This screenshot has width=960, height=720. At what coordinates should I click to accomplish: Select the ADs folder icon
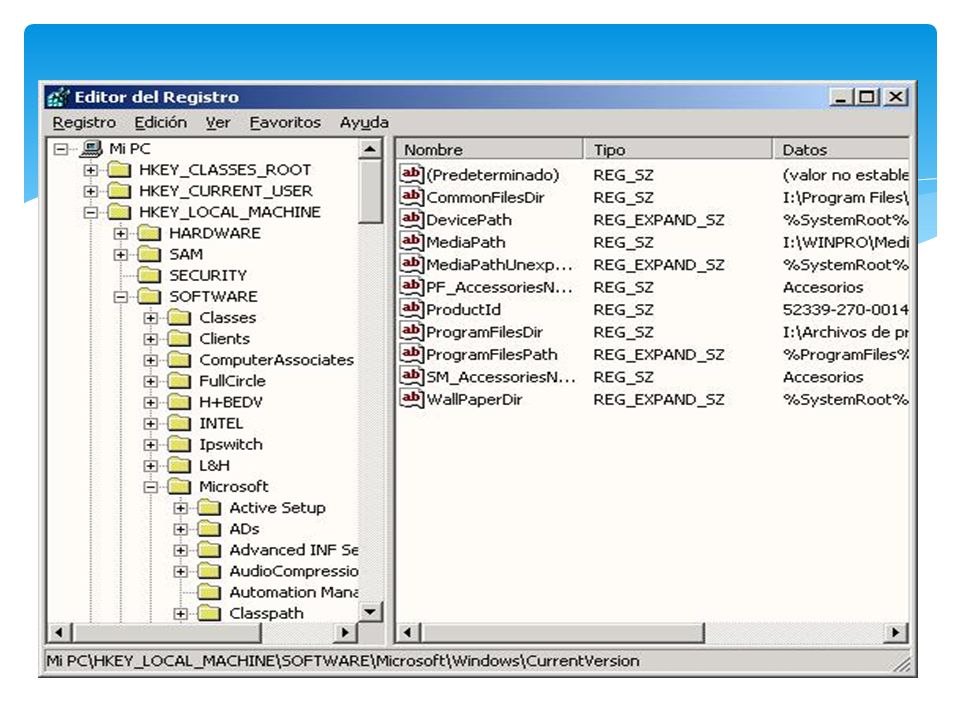click(x=209, y=529)
